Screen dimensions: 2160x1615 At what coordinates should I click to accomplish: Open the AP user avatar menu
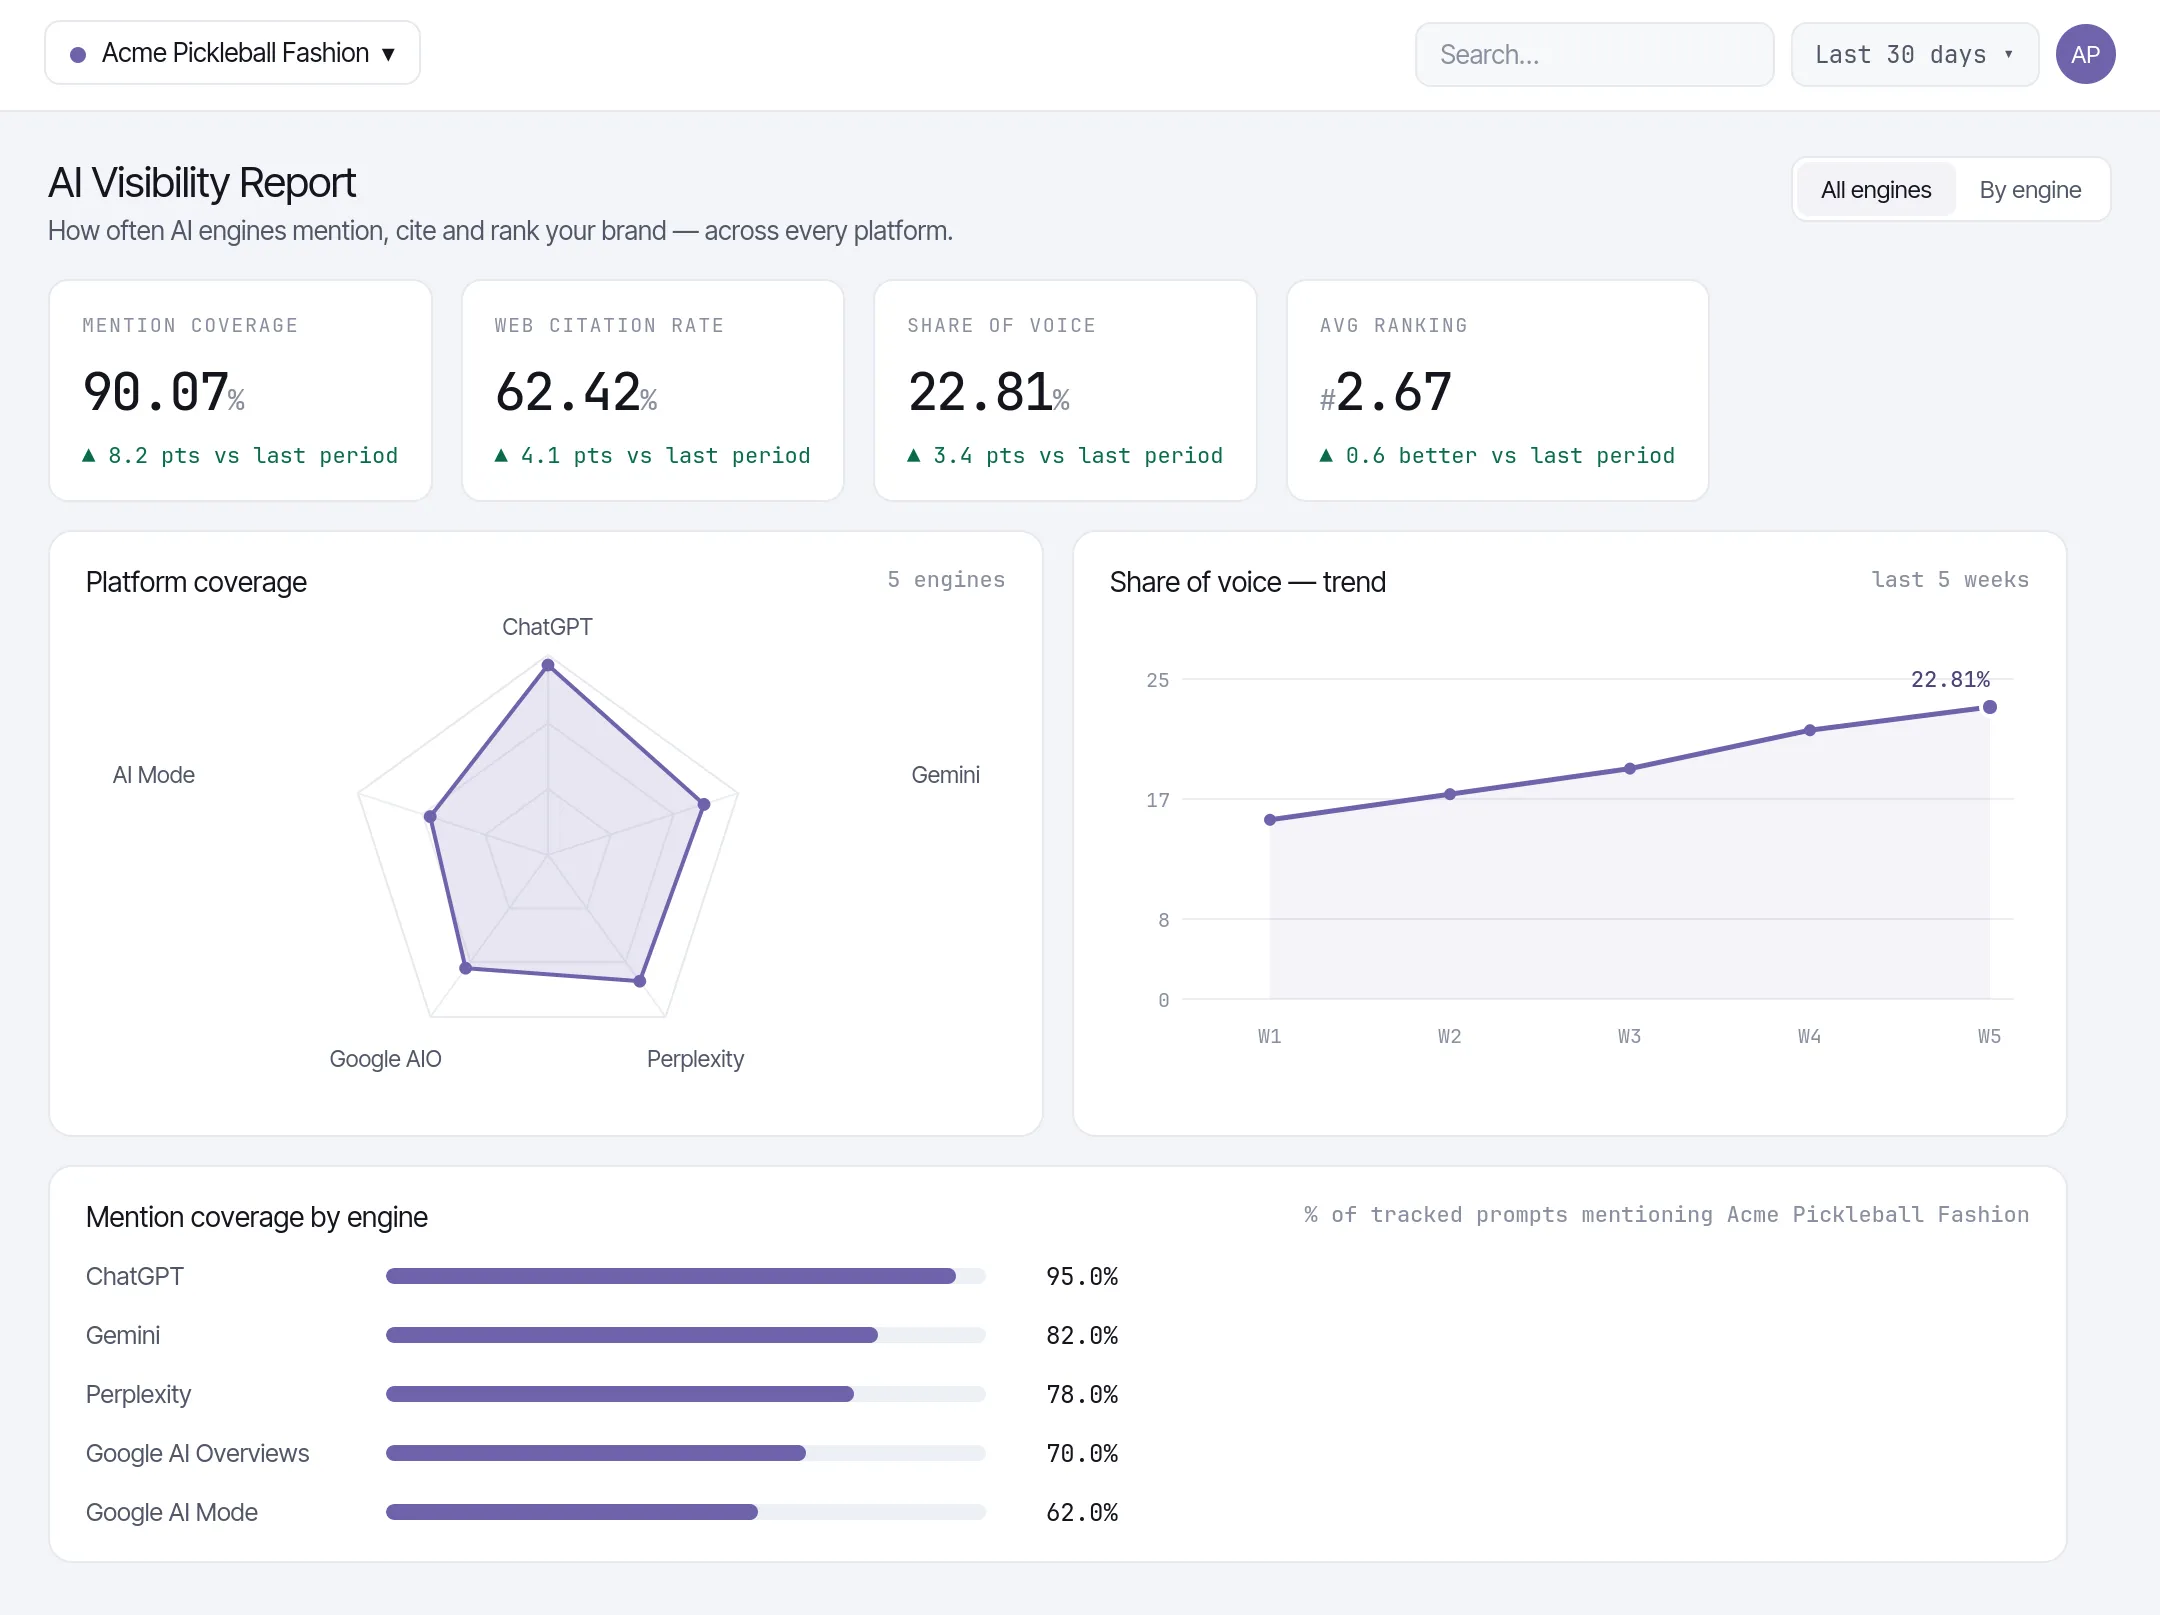pos(2085,54)
